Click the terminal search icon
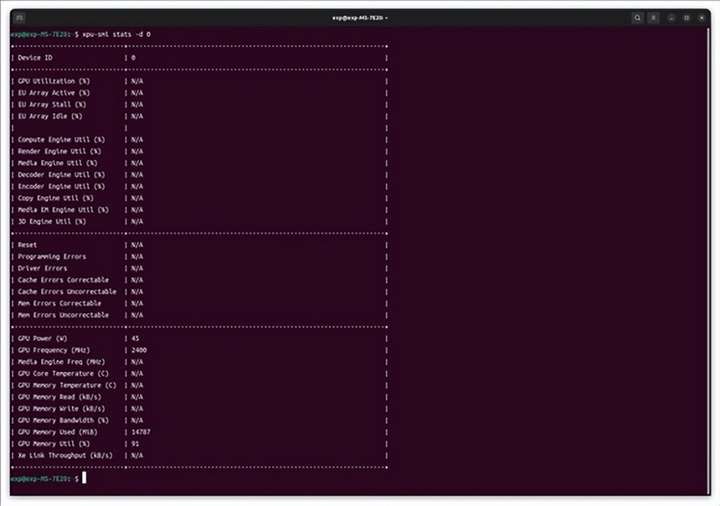This screenshot has height=506, width=720. tap(637, 18)
